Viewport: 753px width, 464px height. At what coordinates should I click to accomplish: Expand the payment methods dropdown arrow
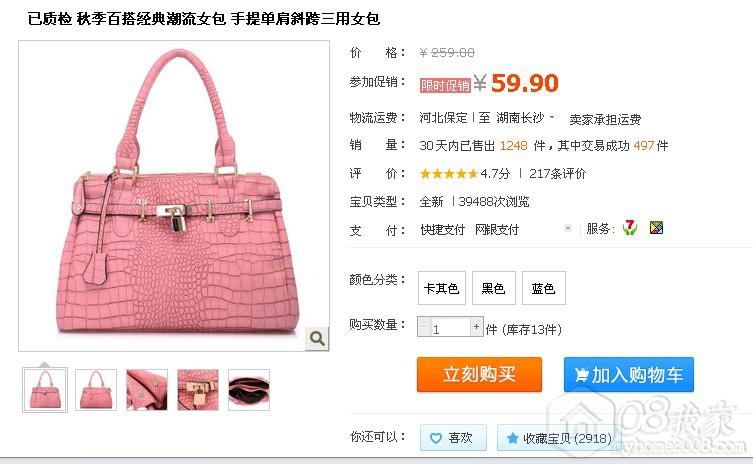tap(568, 229)
